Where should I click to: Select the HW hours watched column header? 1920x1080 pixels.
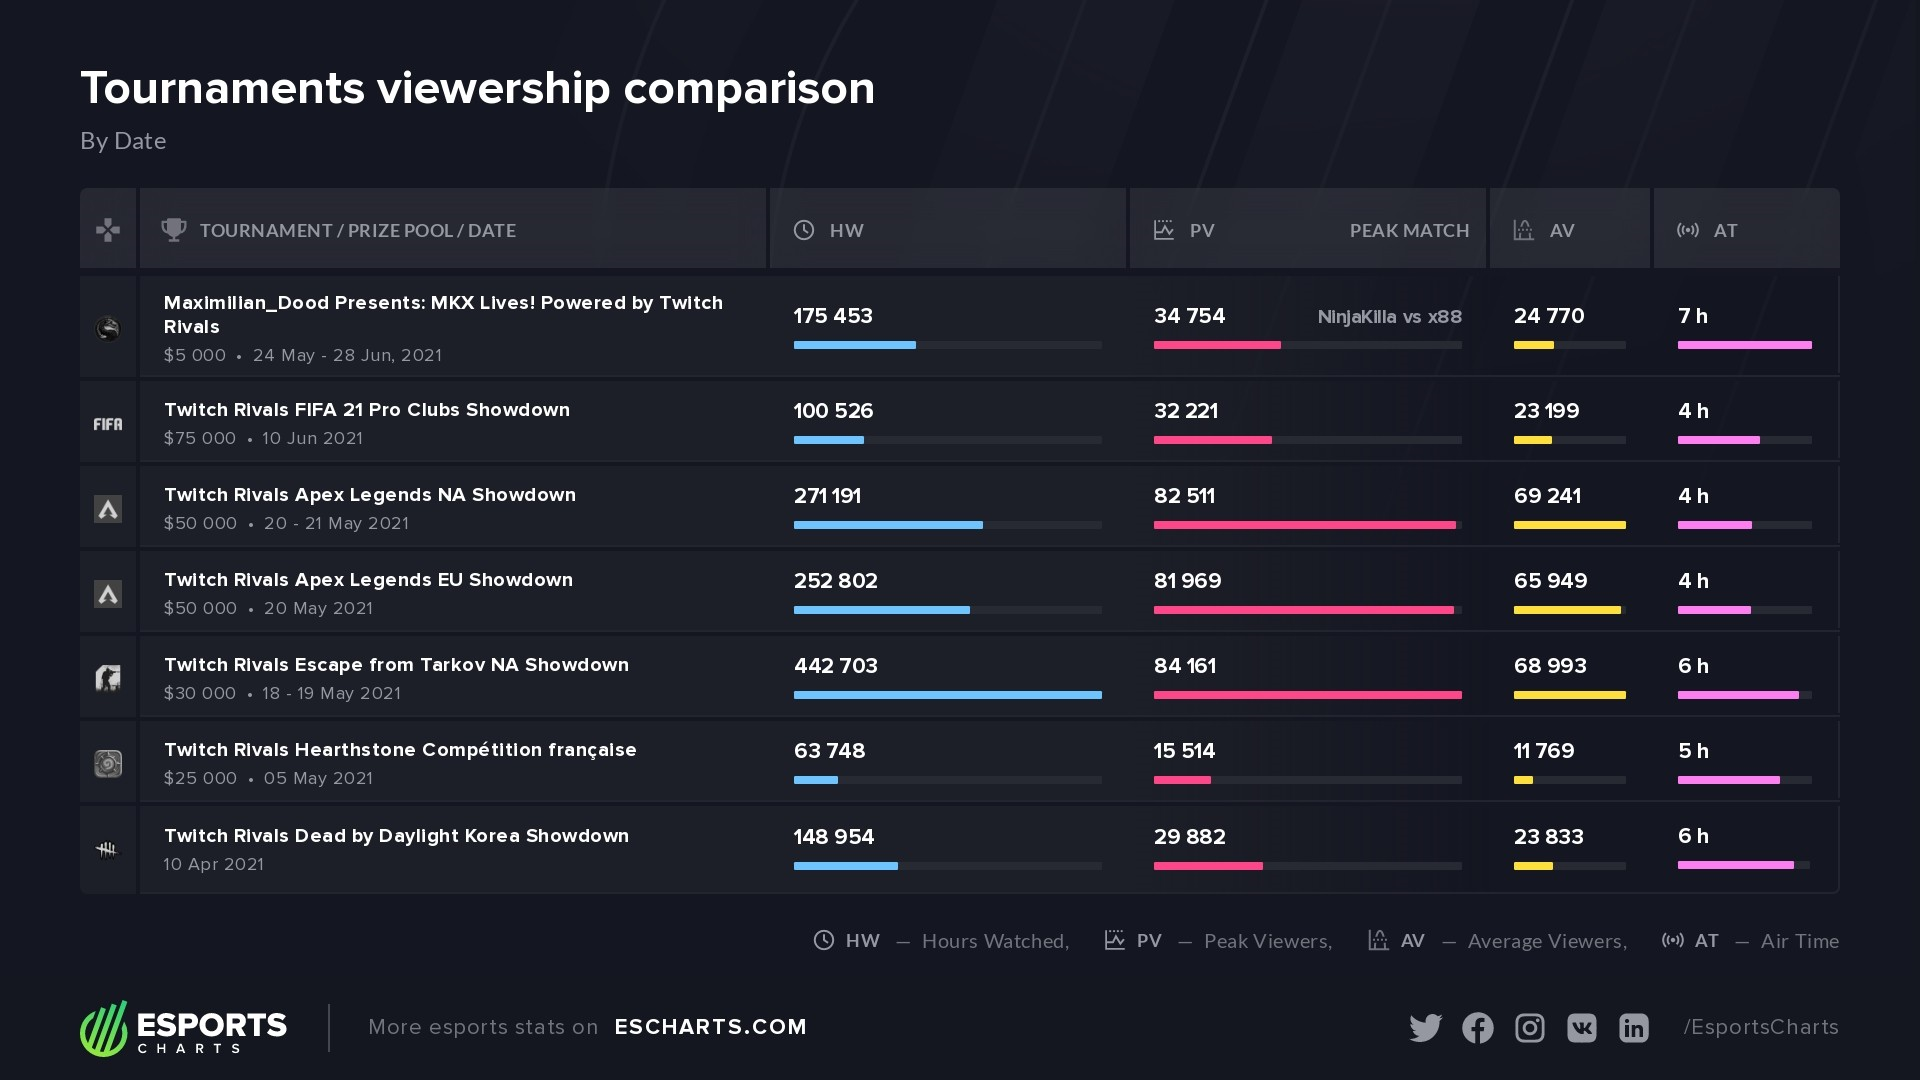tap(846, 230)
